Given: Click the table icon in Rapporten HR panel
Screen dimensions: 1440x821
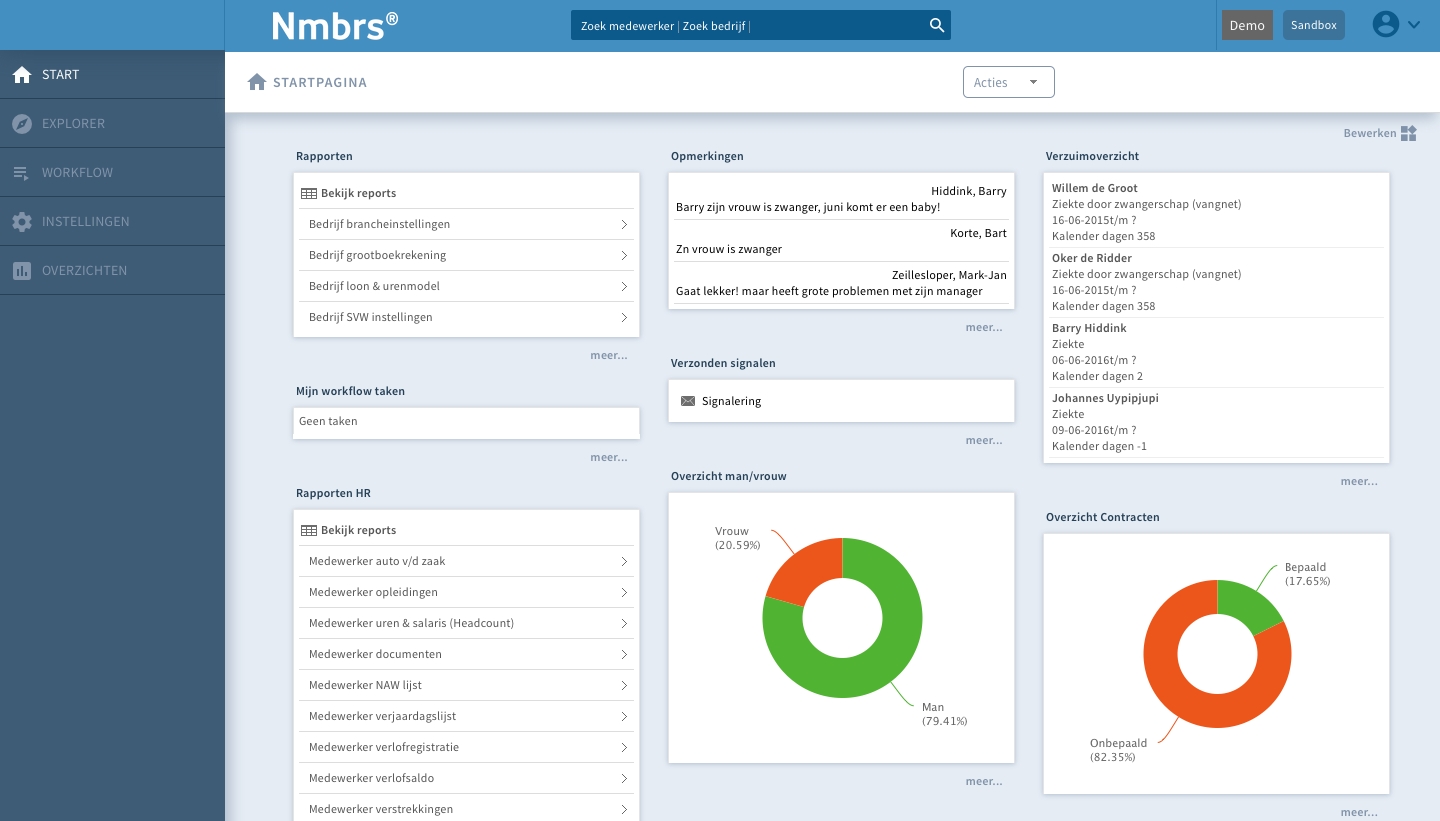Looking at the screenshot, I should pos(309,531).
